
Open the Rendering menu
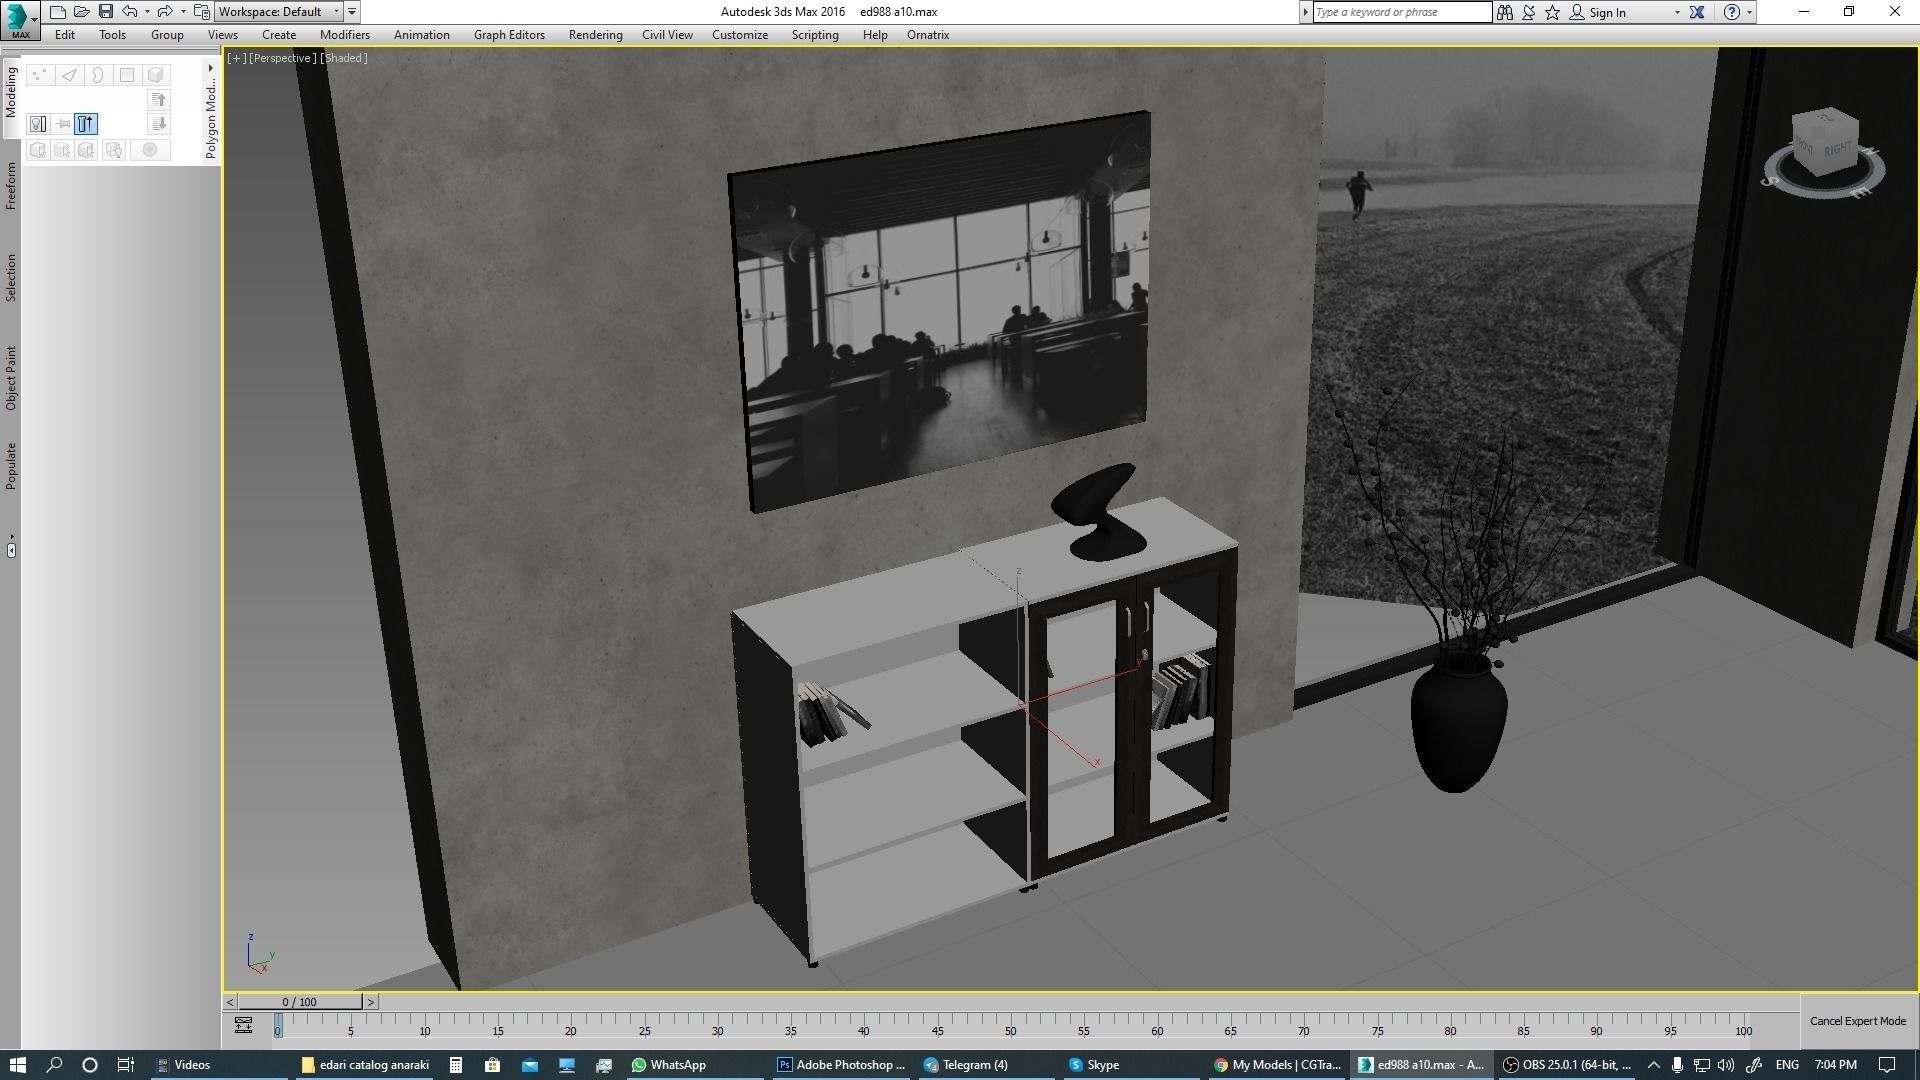tap(595, 35)
